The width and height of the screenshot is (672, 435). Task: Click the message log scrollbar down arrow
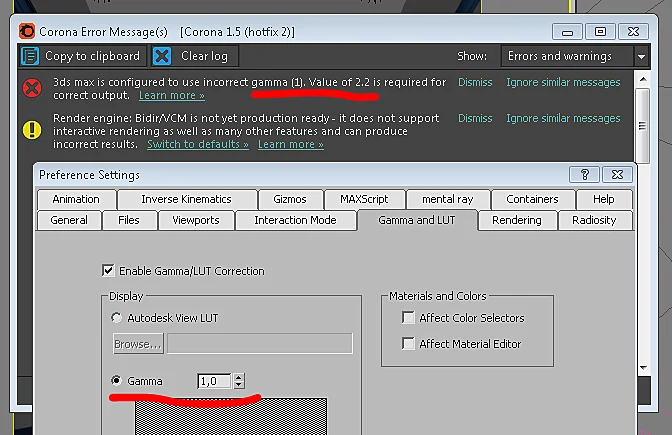pyautogui.click(x=643, y=368)
